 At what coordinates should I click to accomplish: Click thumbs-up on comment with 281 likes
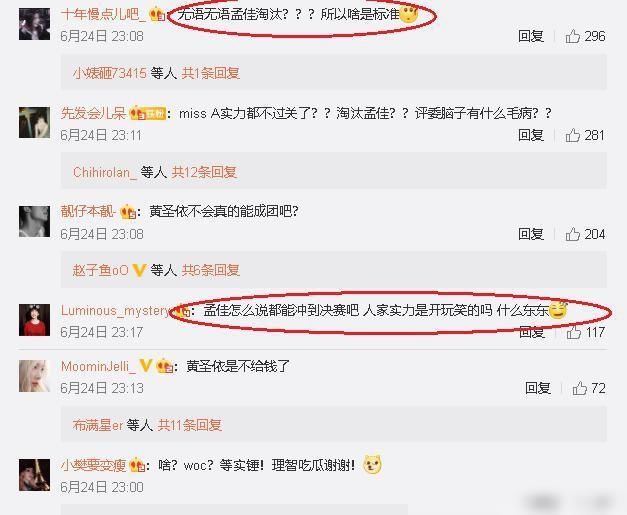click(x=573, y=136)
